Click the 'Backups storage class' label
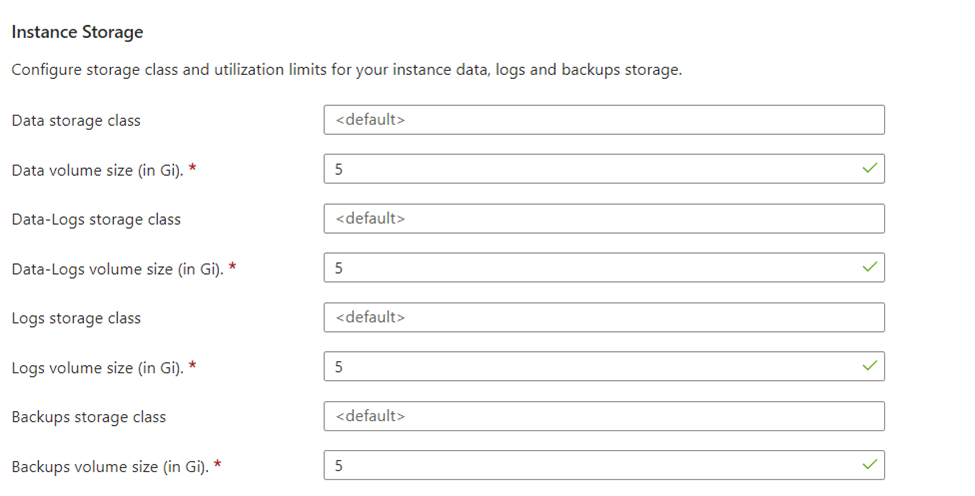975x496 pixels. click(88, 417)
